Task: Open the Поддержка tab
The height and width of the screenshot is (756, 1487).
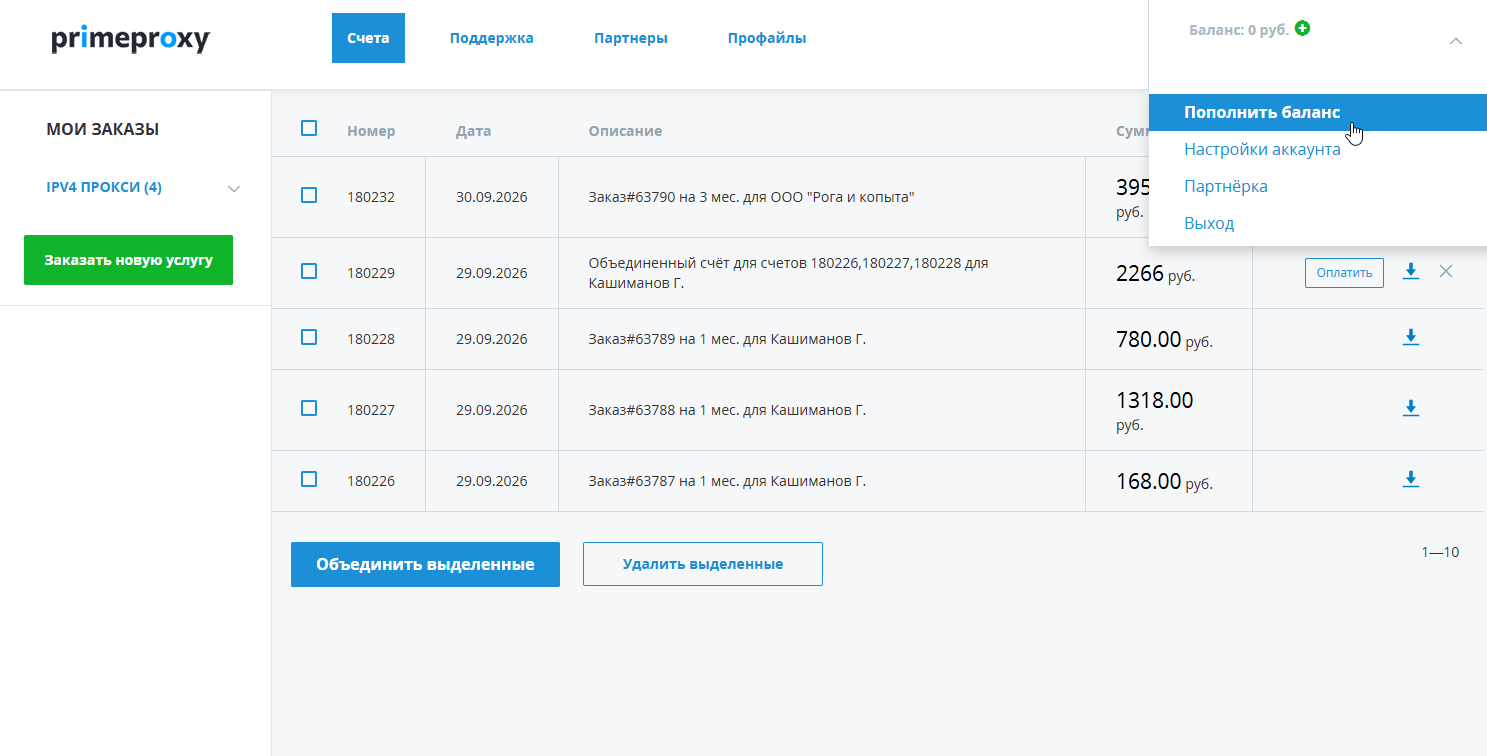Action: click(492, 38)
